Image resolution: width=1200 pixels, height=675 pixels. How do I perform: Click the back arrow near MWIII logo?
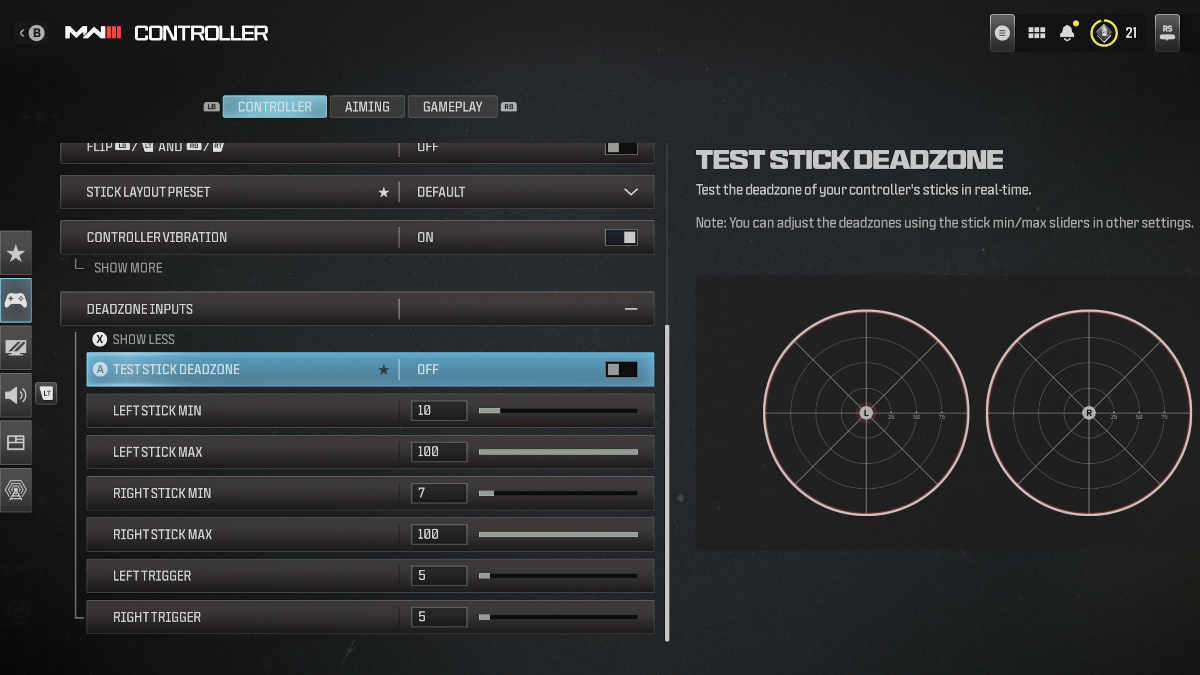pyautogui.click(x=21, y=32)
